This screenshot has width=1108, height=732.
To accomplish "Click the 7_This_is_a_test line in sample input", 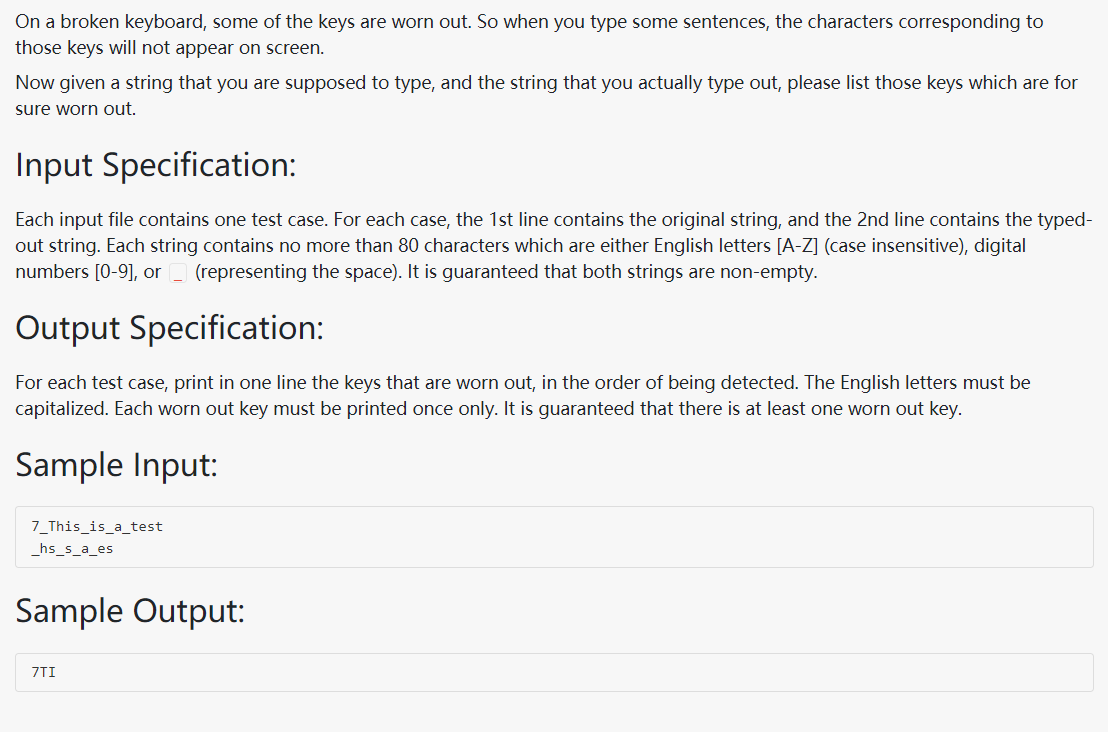I will pyautogui.click(x=97, y=526).
